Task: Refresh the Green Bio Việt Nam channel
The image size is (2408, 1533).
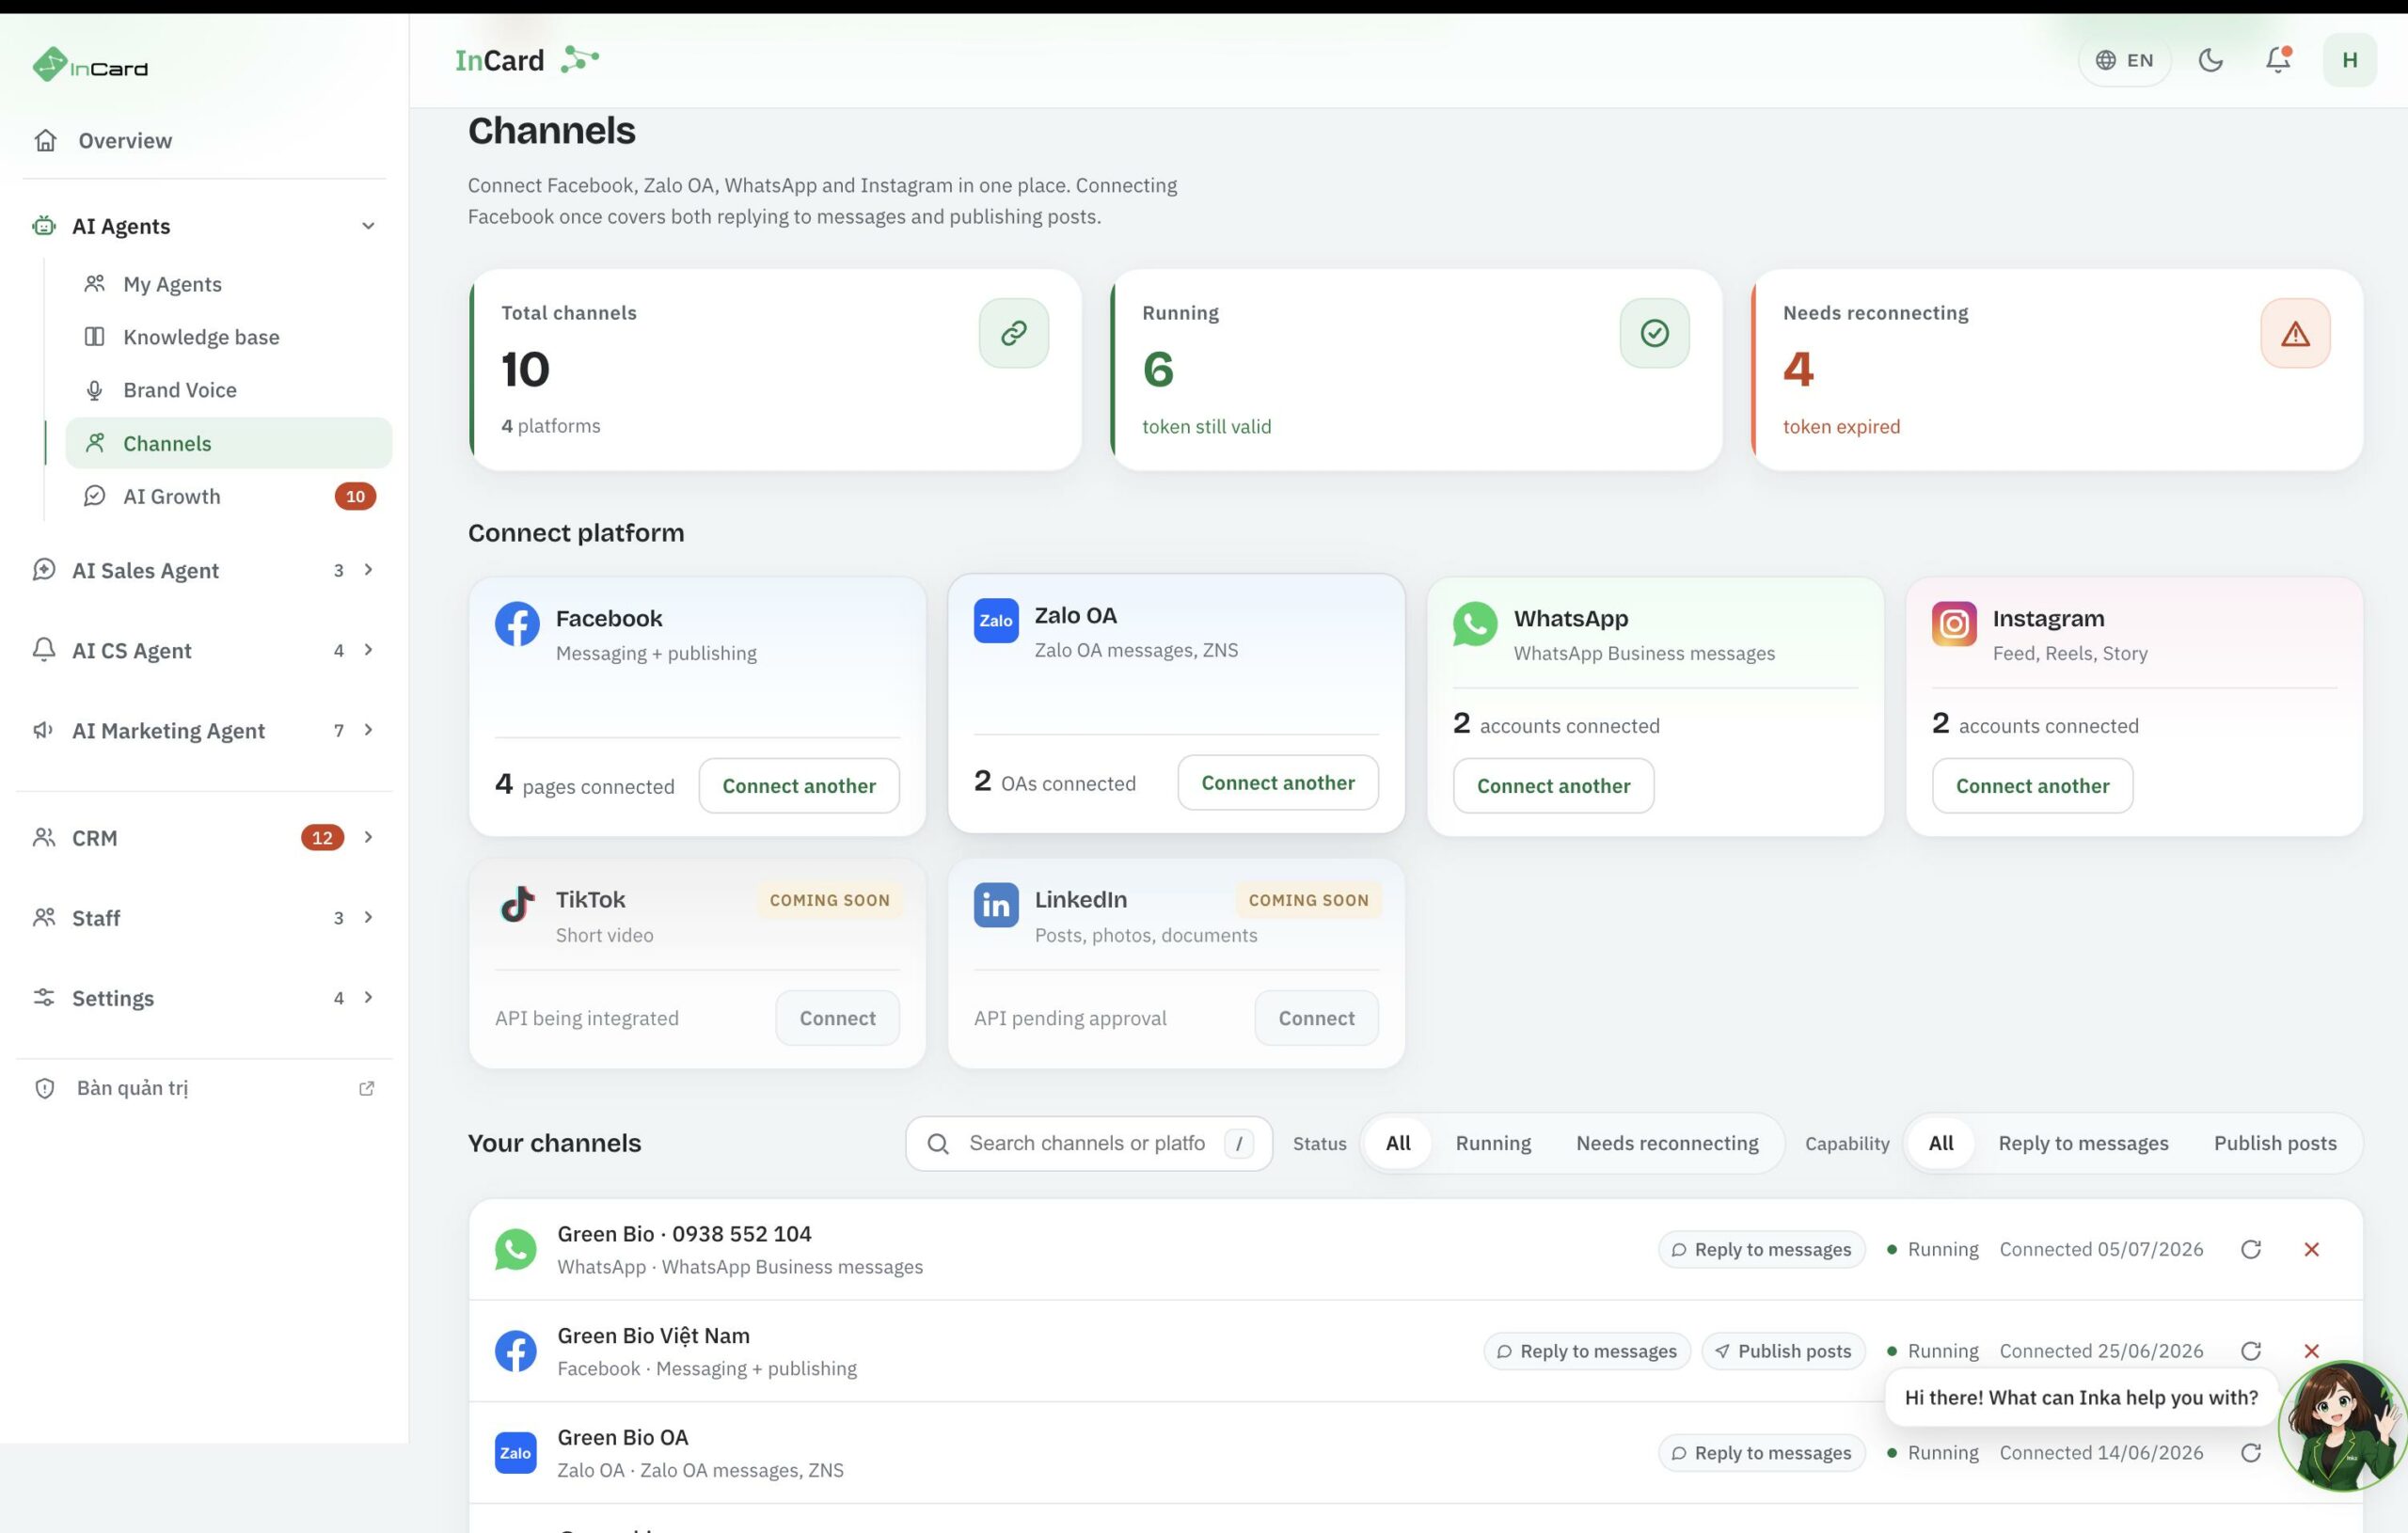Action: pos(2251,1351)
